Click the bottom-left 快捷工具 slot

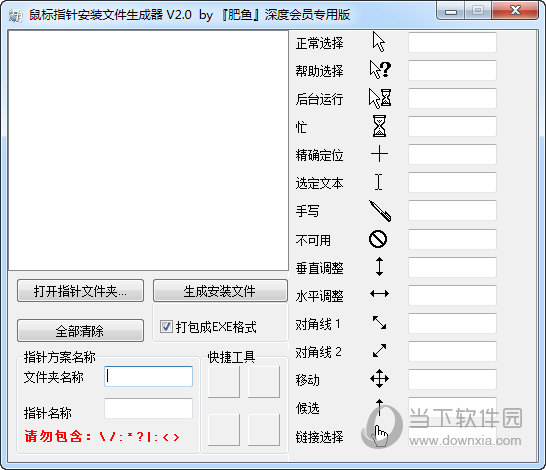(x=224, y=430)
